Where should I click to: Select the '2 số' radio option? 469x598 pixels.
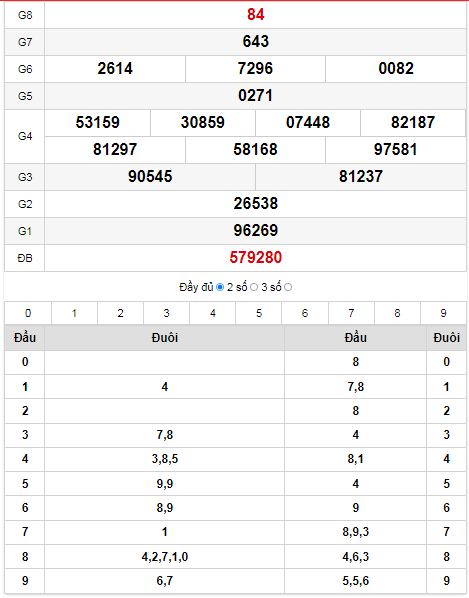[x=254, y=287]
